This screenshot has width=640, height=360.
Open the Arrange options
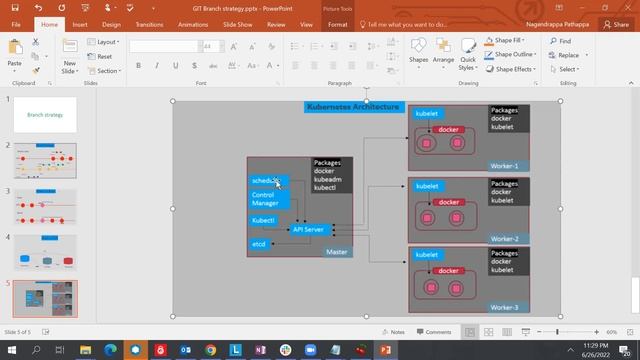click(x=443, y=54)
